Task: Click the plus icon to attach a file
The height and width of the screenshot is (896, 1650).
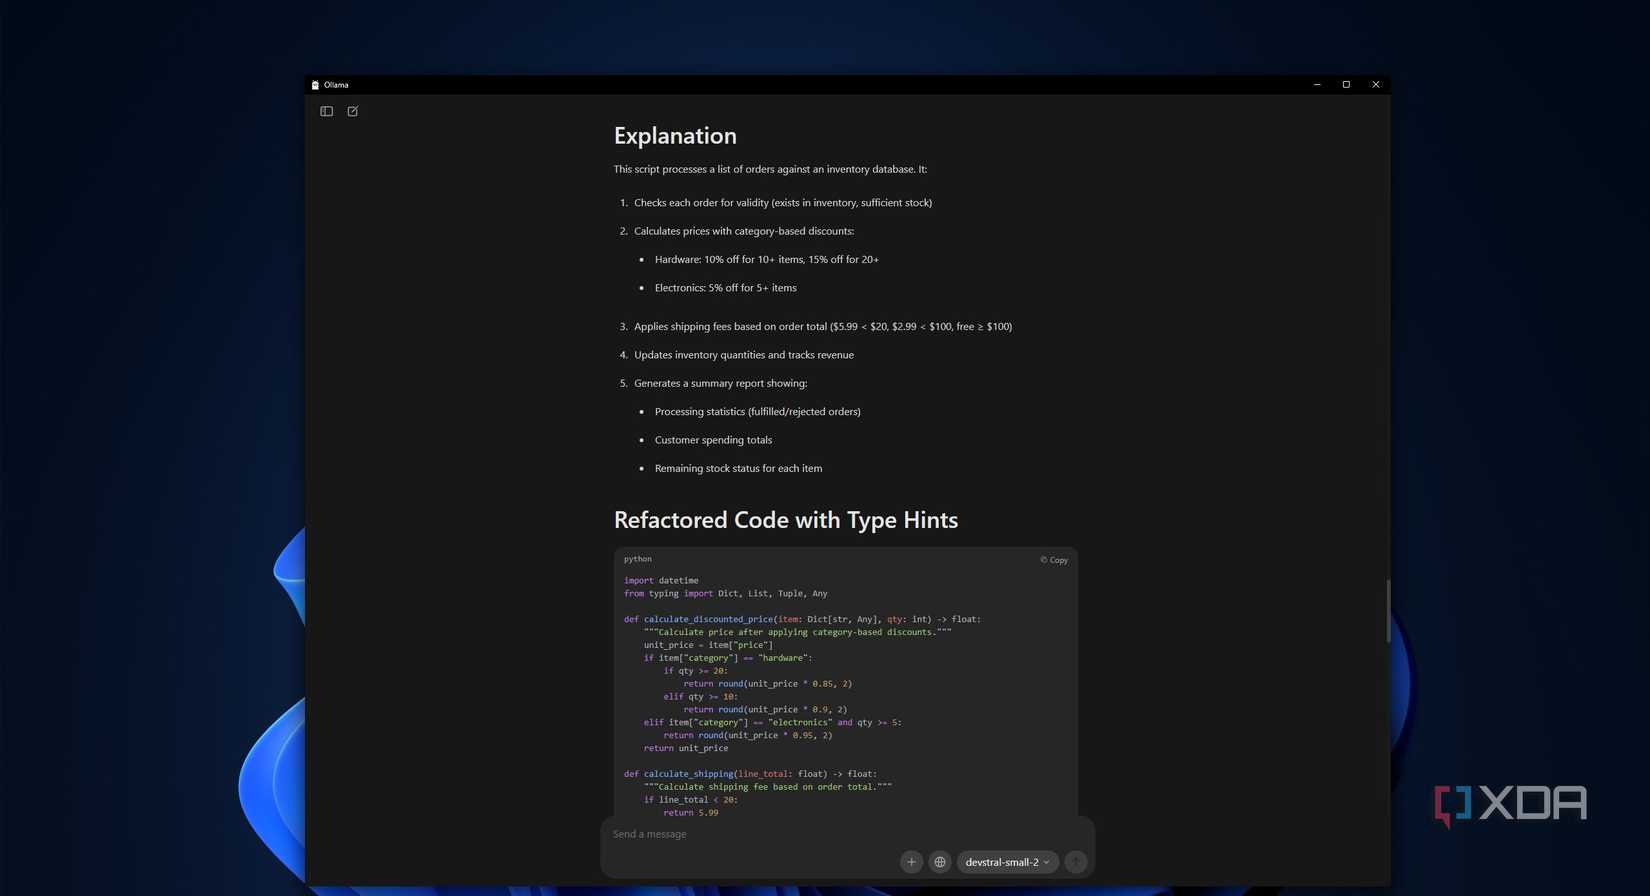Action: (911, 862)
